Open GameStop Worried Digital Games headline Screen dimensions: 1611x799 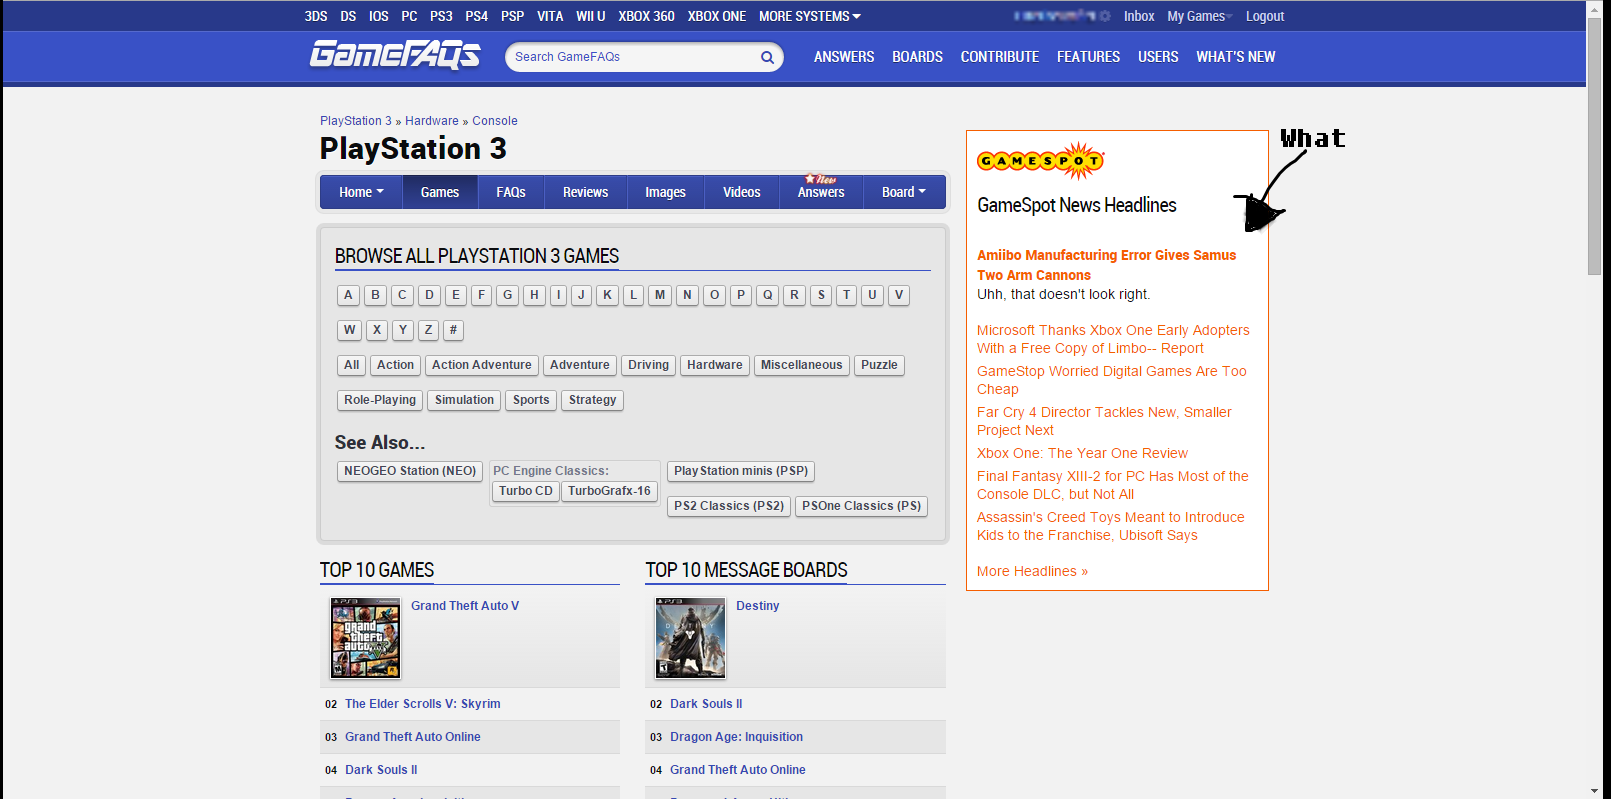[1112, 380]
